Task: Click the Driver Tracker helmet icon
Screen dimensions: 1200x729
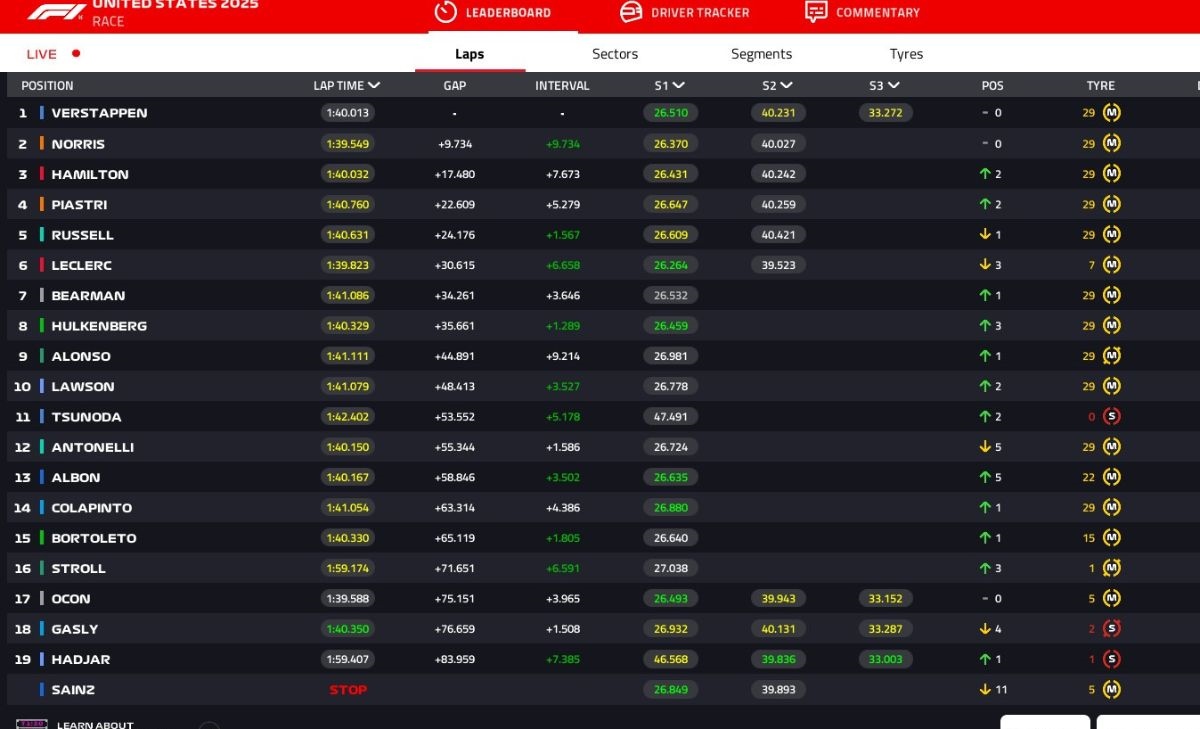Action: (631, 12)
